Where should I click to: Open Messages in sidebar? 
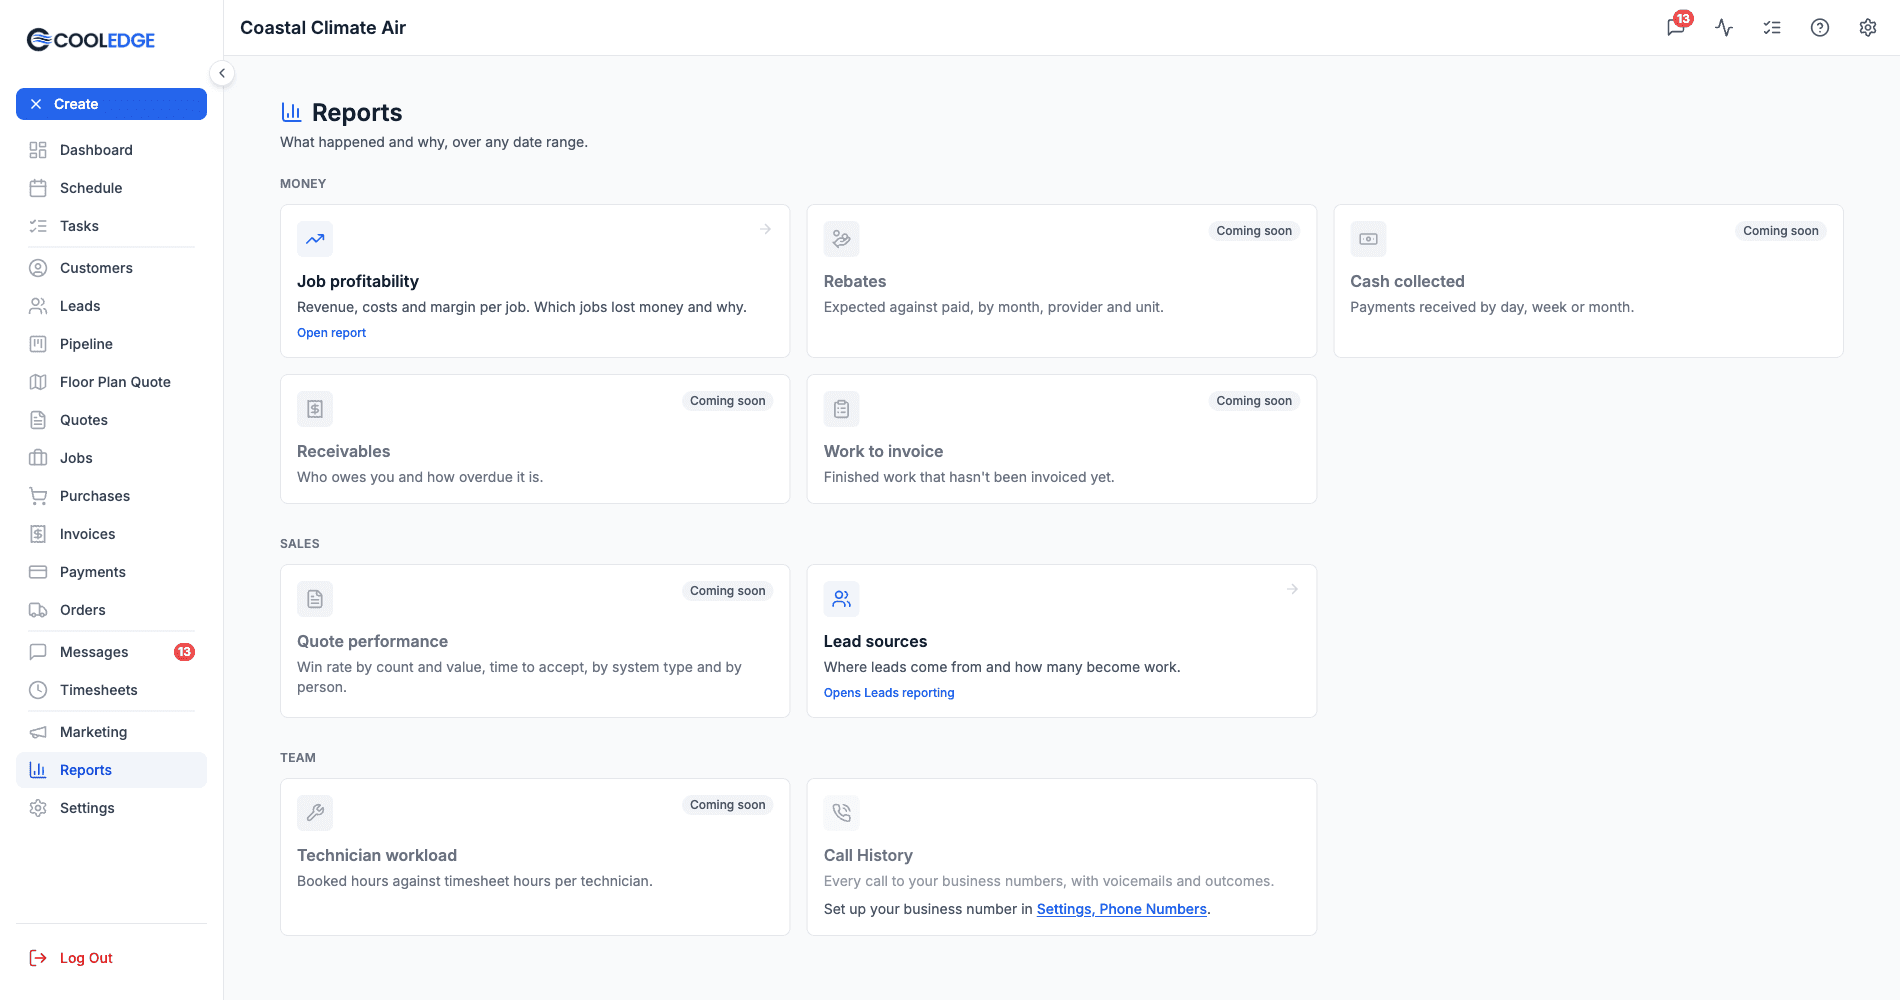pyautogui.click(x=111, y=652)
